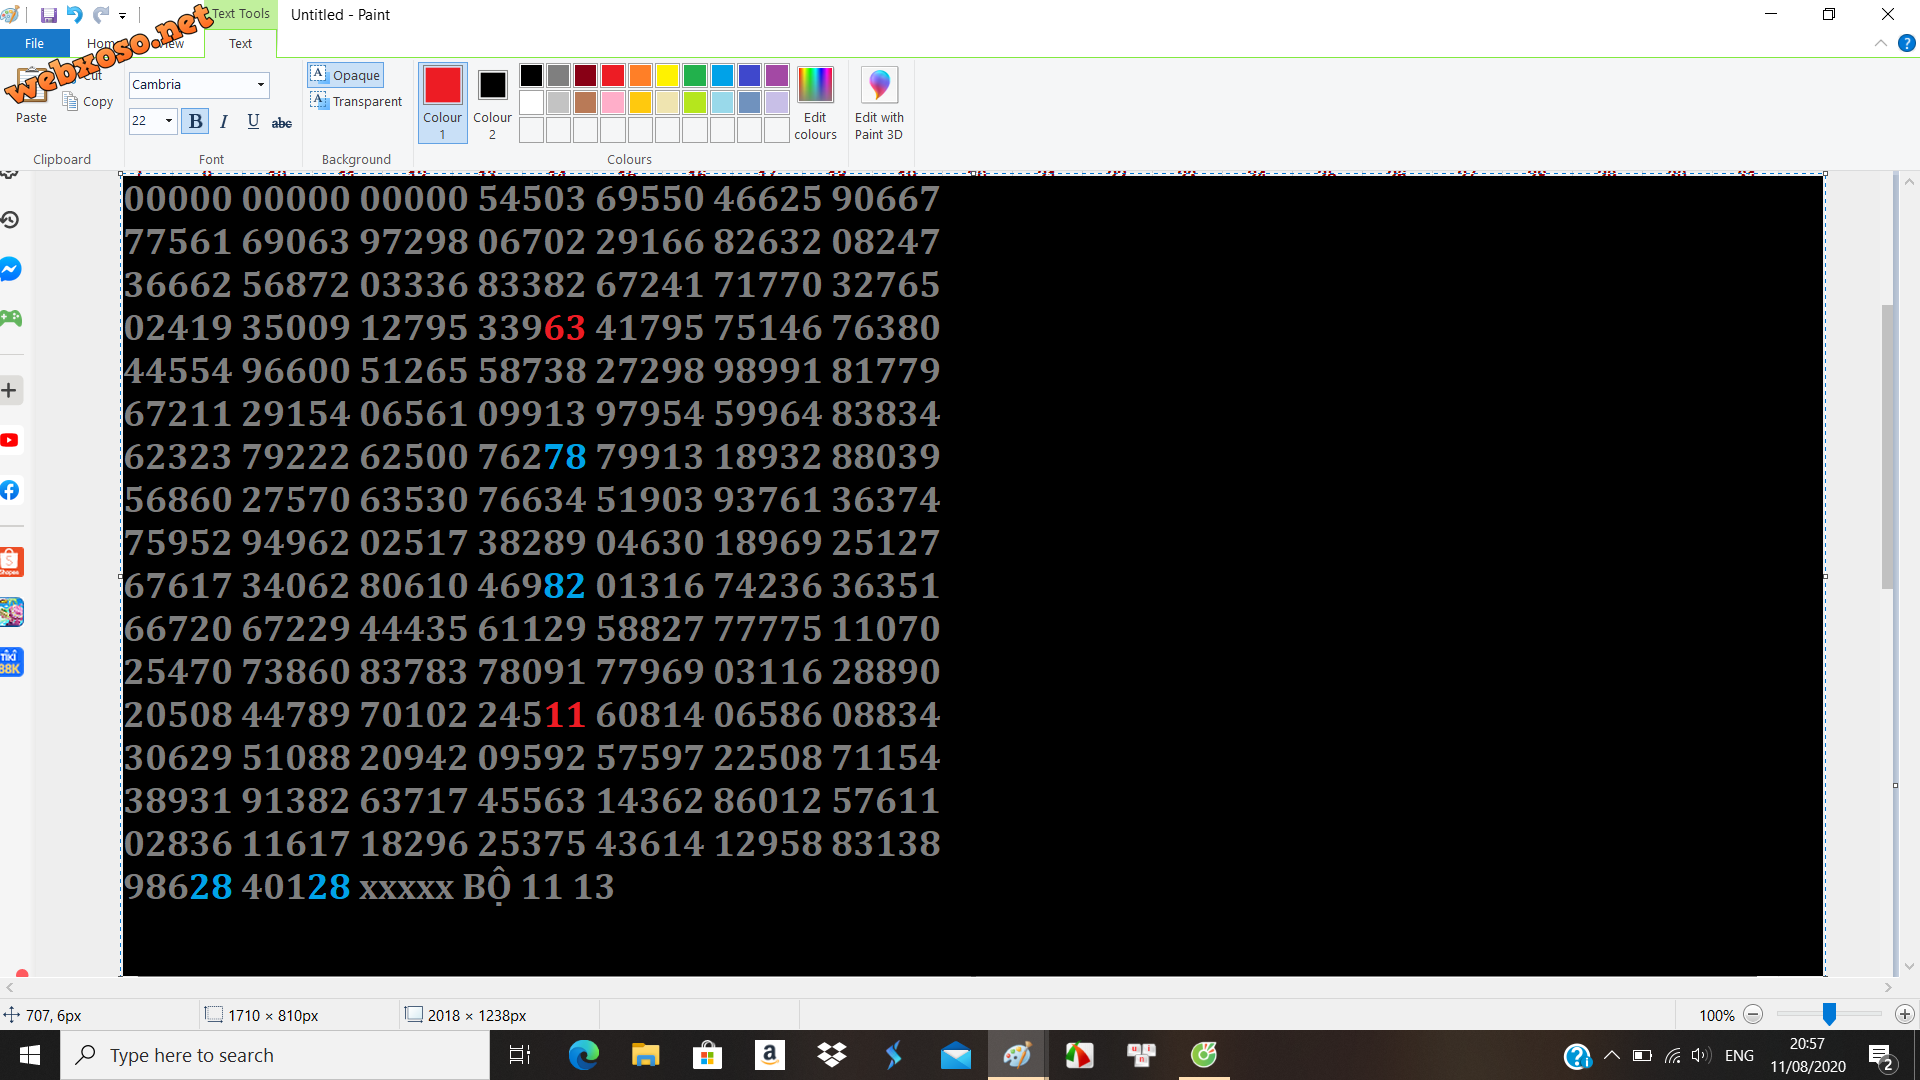Switch to the Text ribbon tab

[240, 43]
